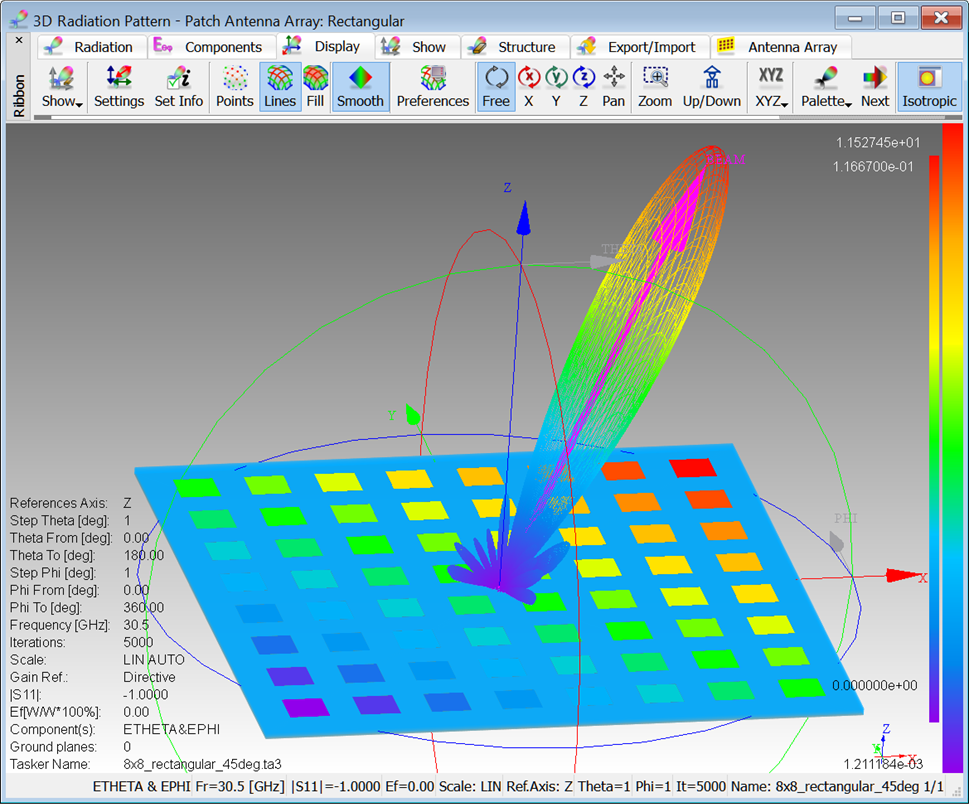Viewport: 969px width, 804px height.
Task: Click the status bar Ref.Axis: Z entry
Action: pos(540,787)
